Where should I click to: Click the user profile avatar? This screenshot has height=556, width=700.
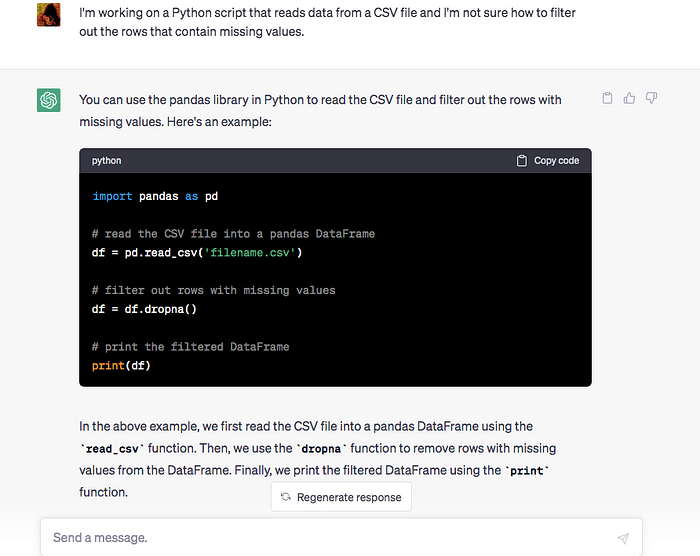pyautogui.click(x=49, y=15)
